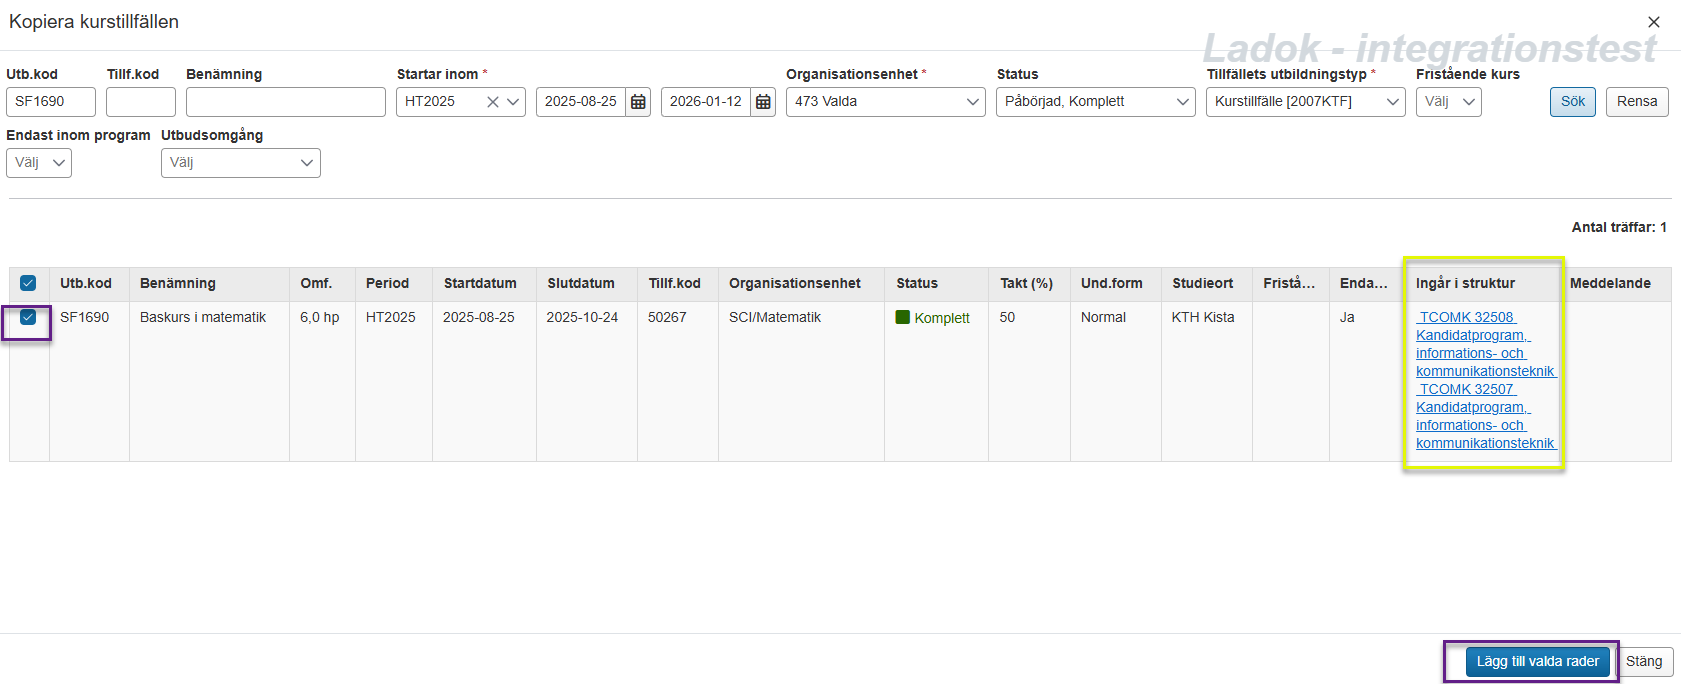
Task: Expand the Startar inom dropdown
Action: point(513,102)
